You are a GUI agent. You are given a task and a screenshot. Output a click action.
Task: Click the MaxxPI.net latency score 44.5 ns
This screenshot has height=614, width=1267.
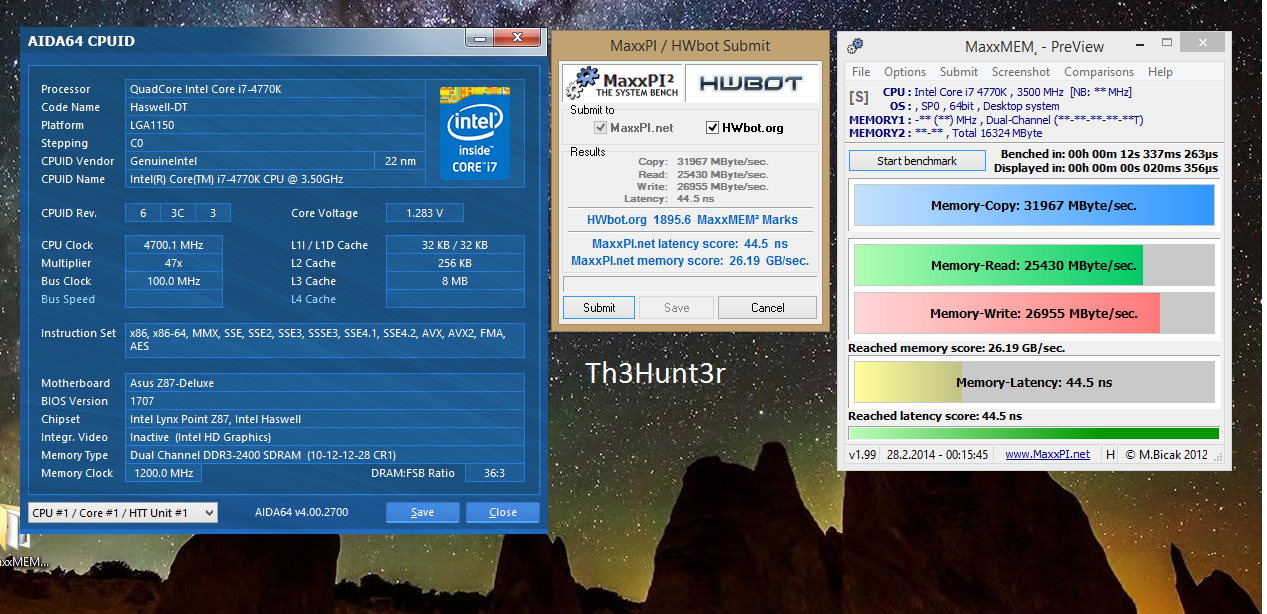(x=690, y=244)
